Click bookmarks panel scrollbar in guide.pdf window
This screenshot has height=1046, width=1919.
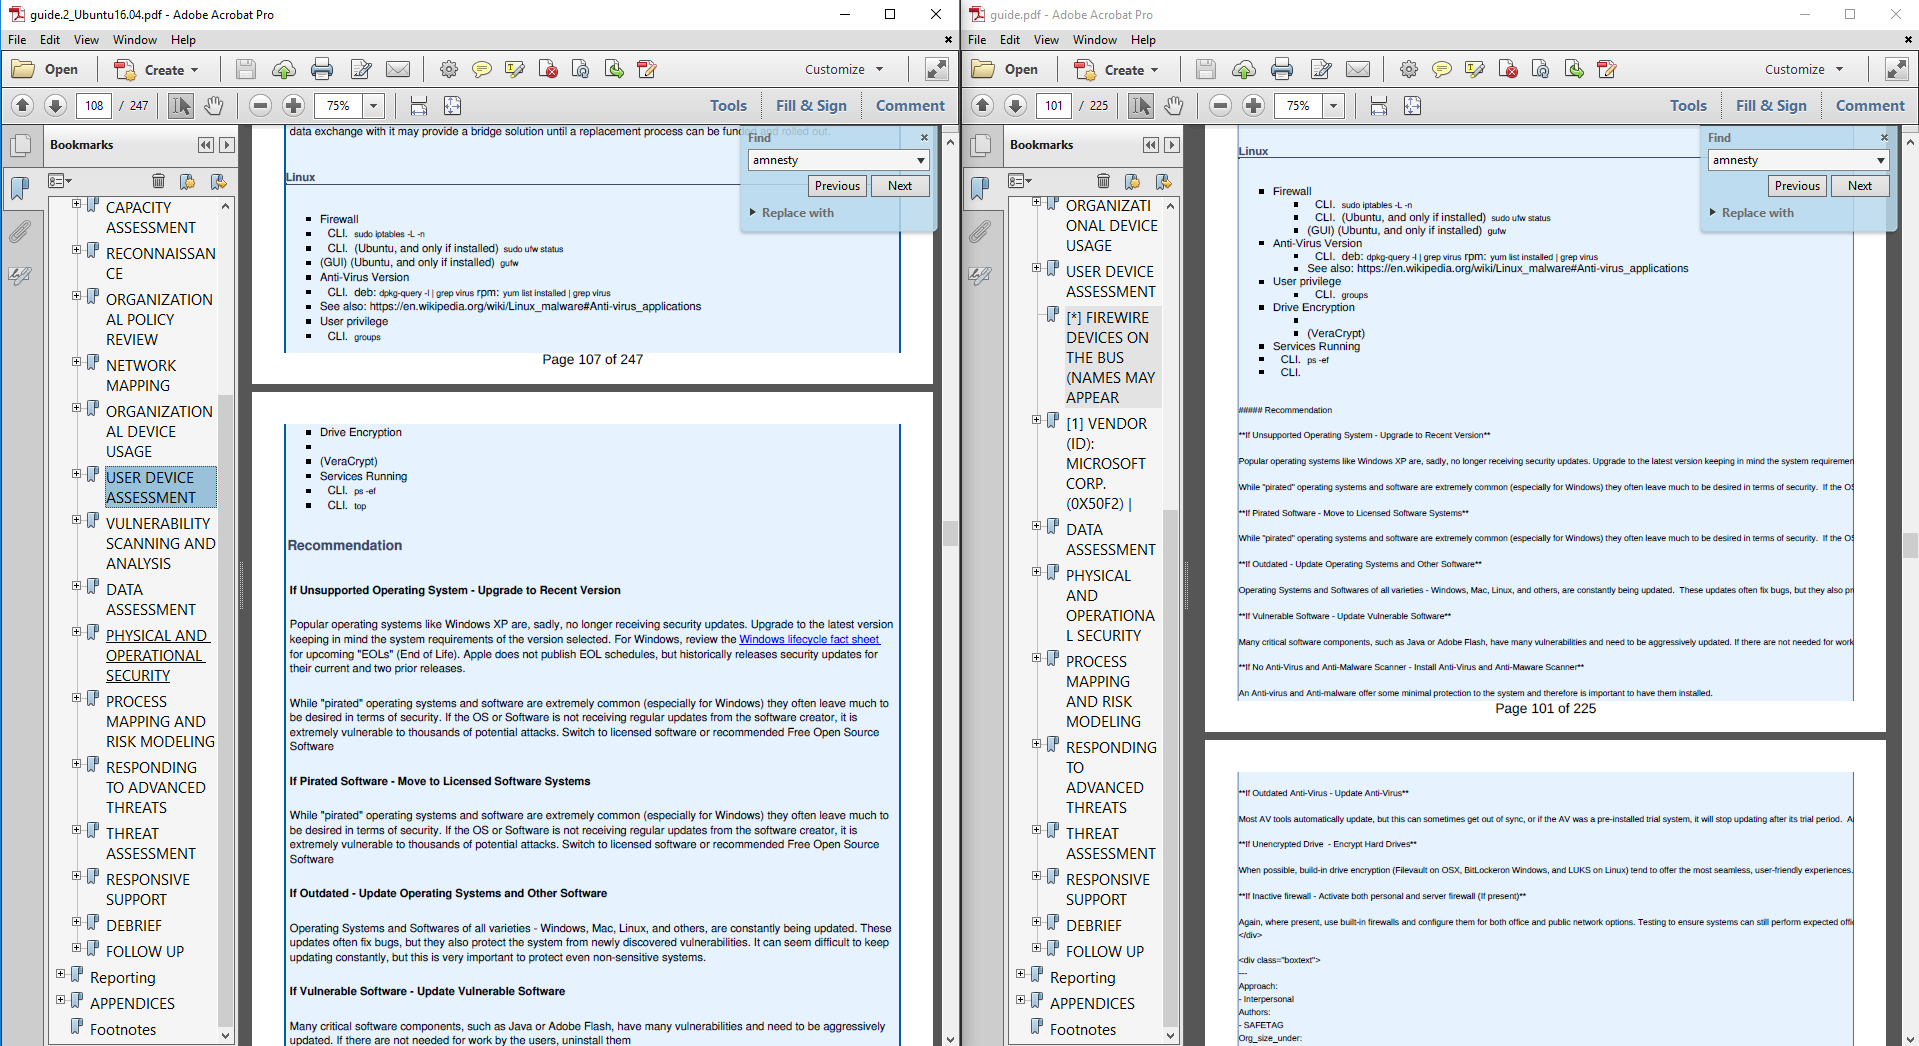1170,768
